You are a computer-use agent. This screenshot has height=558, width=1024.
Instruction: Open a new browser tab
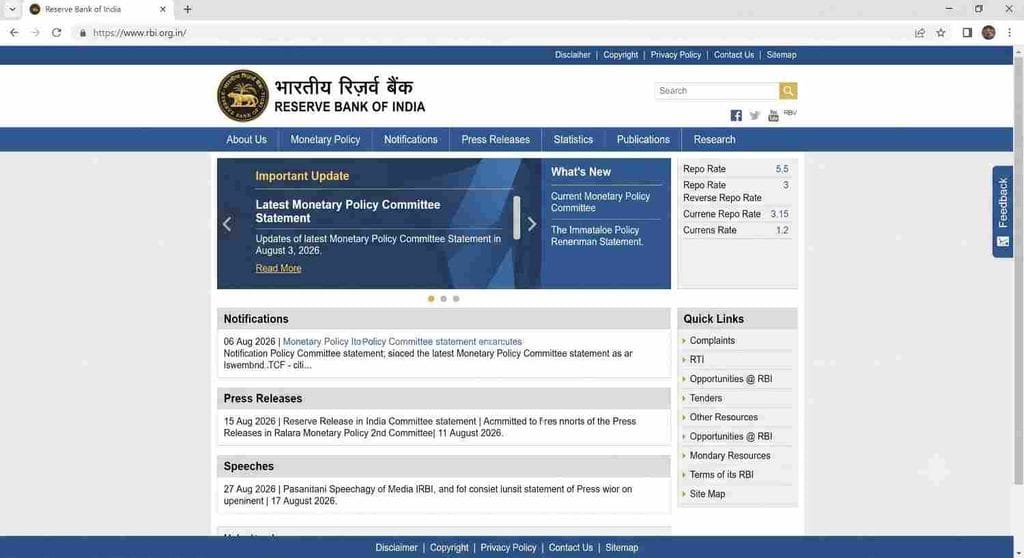(187, 9)
